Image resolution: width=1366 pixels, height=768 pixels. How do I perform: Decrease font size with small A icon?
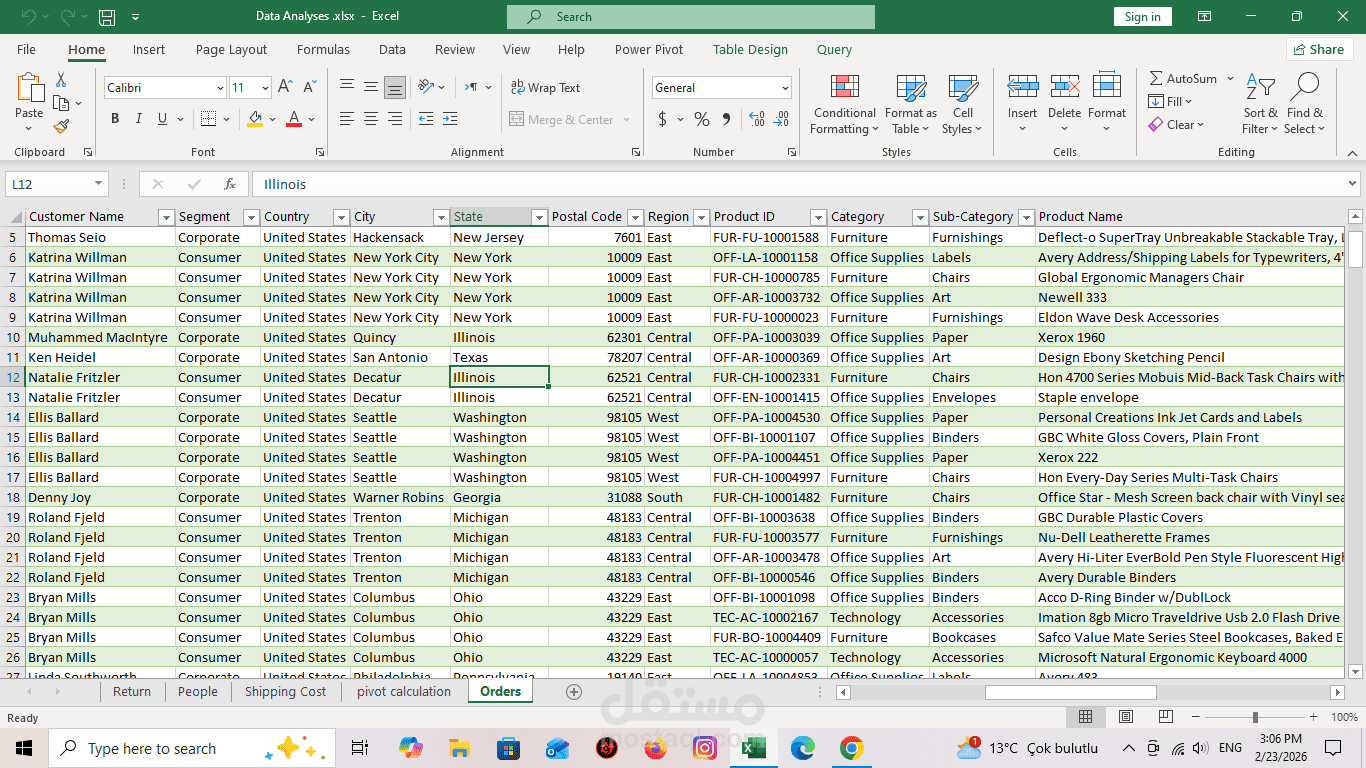[309, 88]
